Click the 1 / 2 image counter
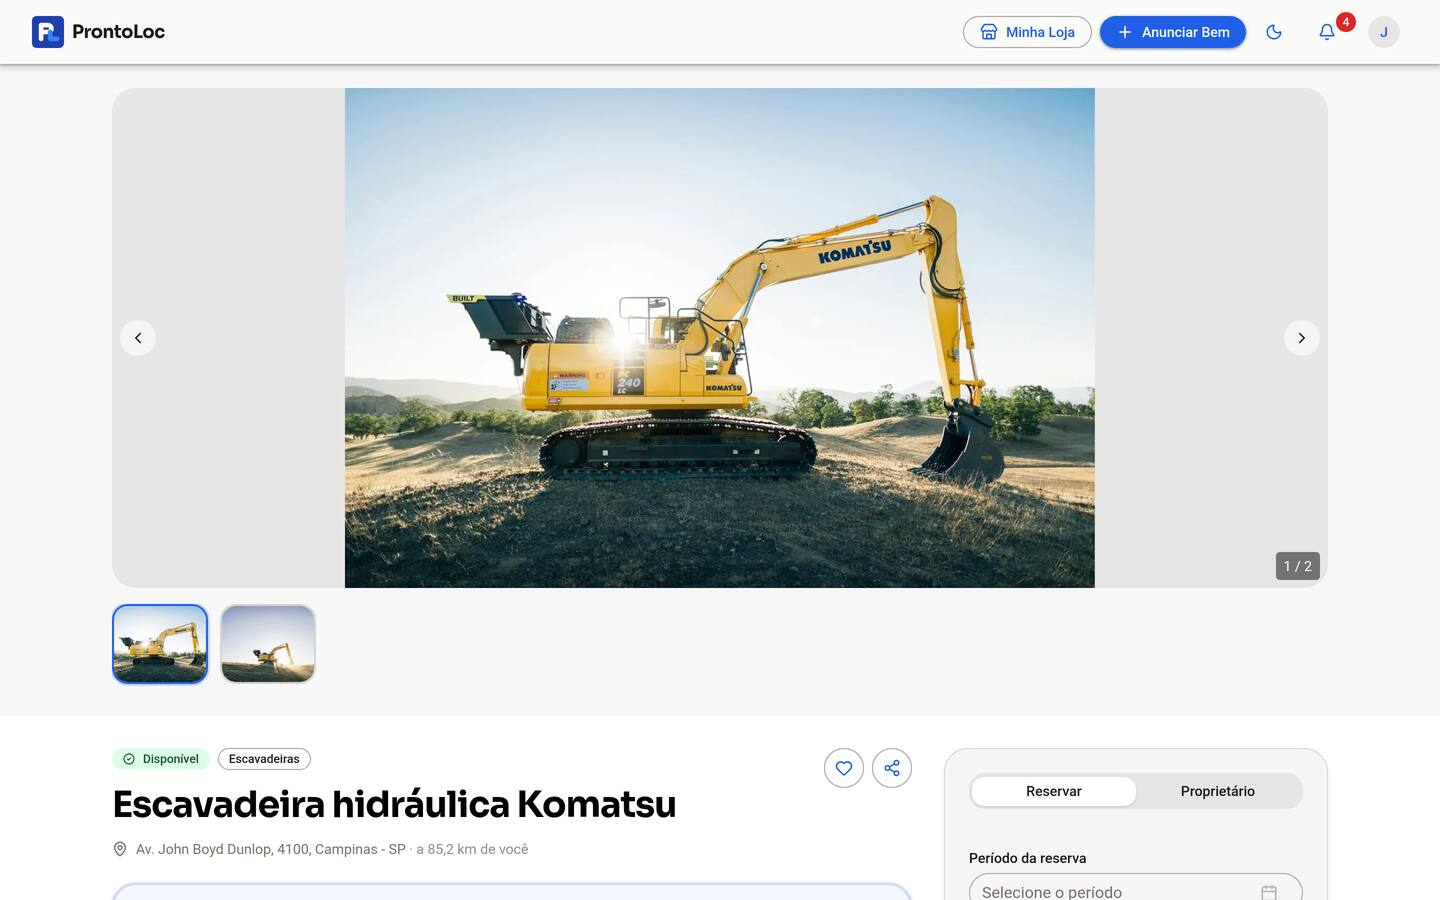Viewport: 1440px width, 900px height. 1298,566
